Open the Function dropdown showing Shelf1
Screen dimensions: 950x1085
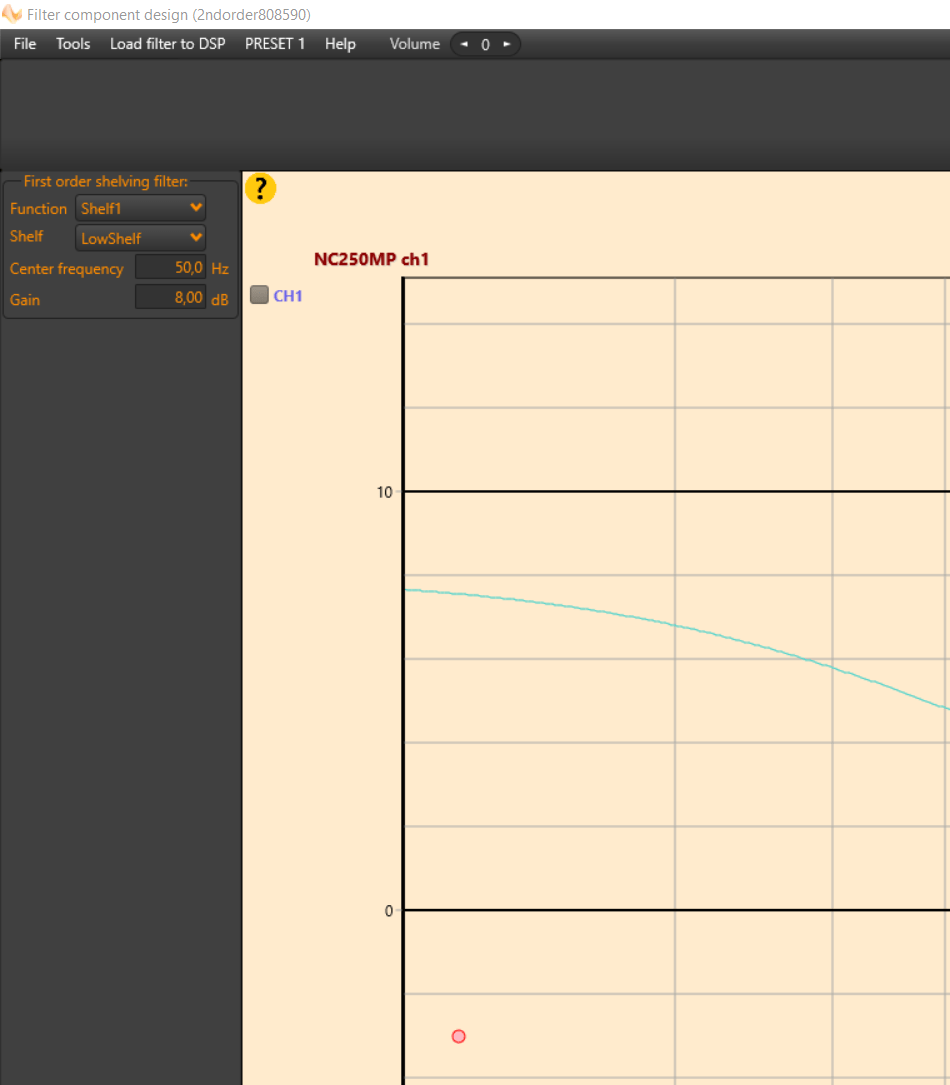(140, 208)
